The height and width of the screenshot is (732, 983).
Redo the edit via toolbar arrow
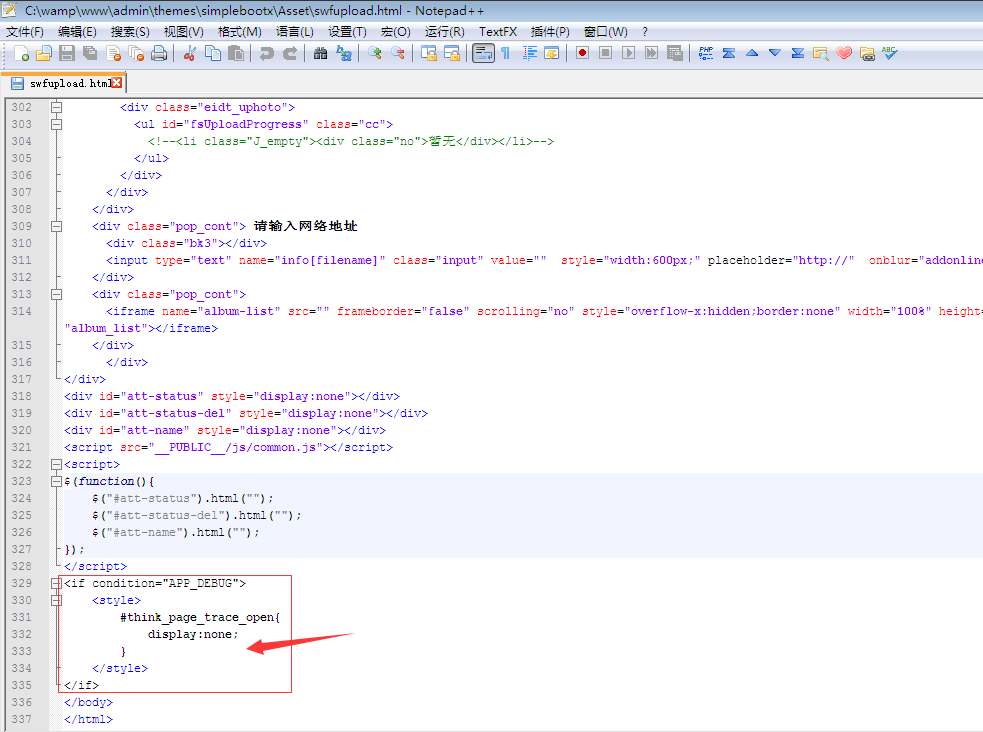pos(290,53)
